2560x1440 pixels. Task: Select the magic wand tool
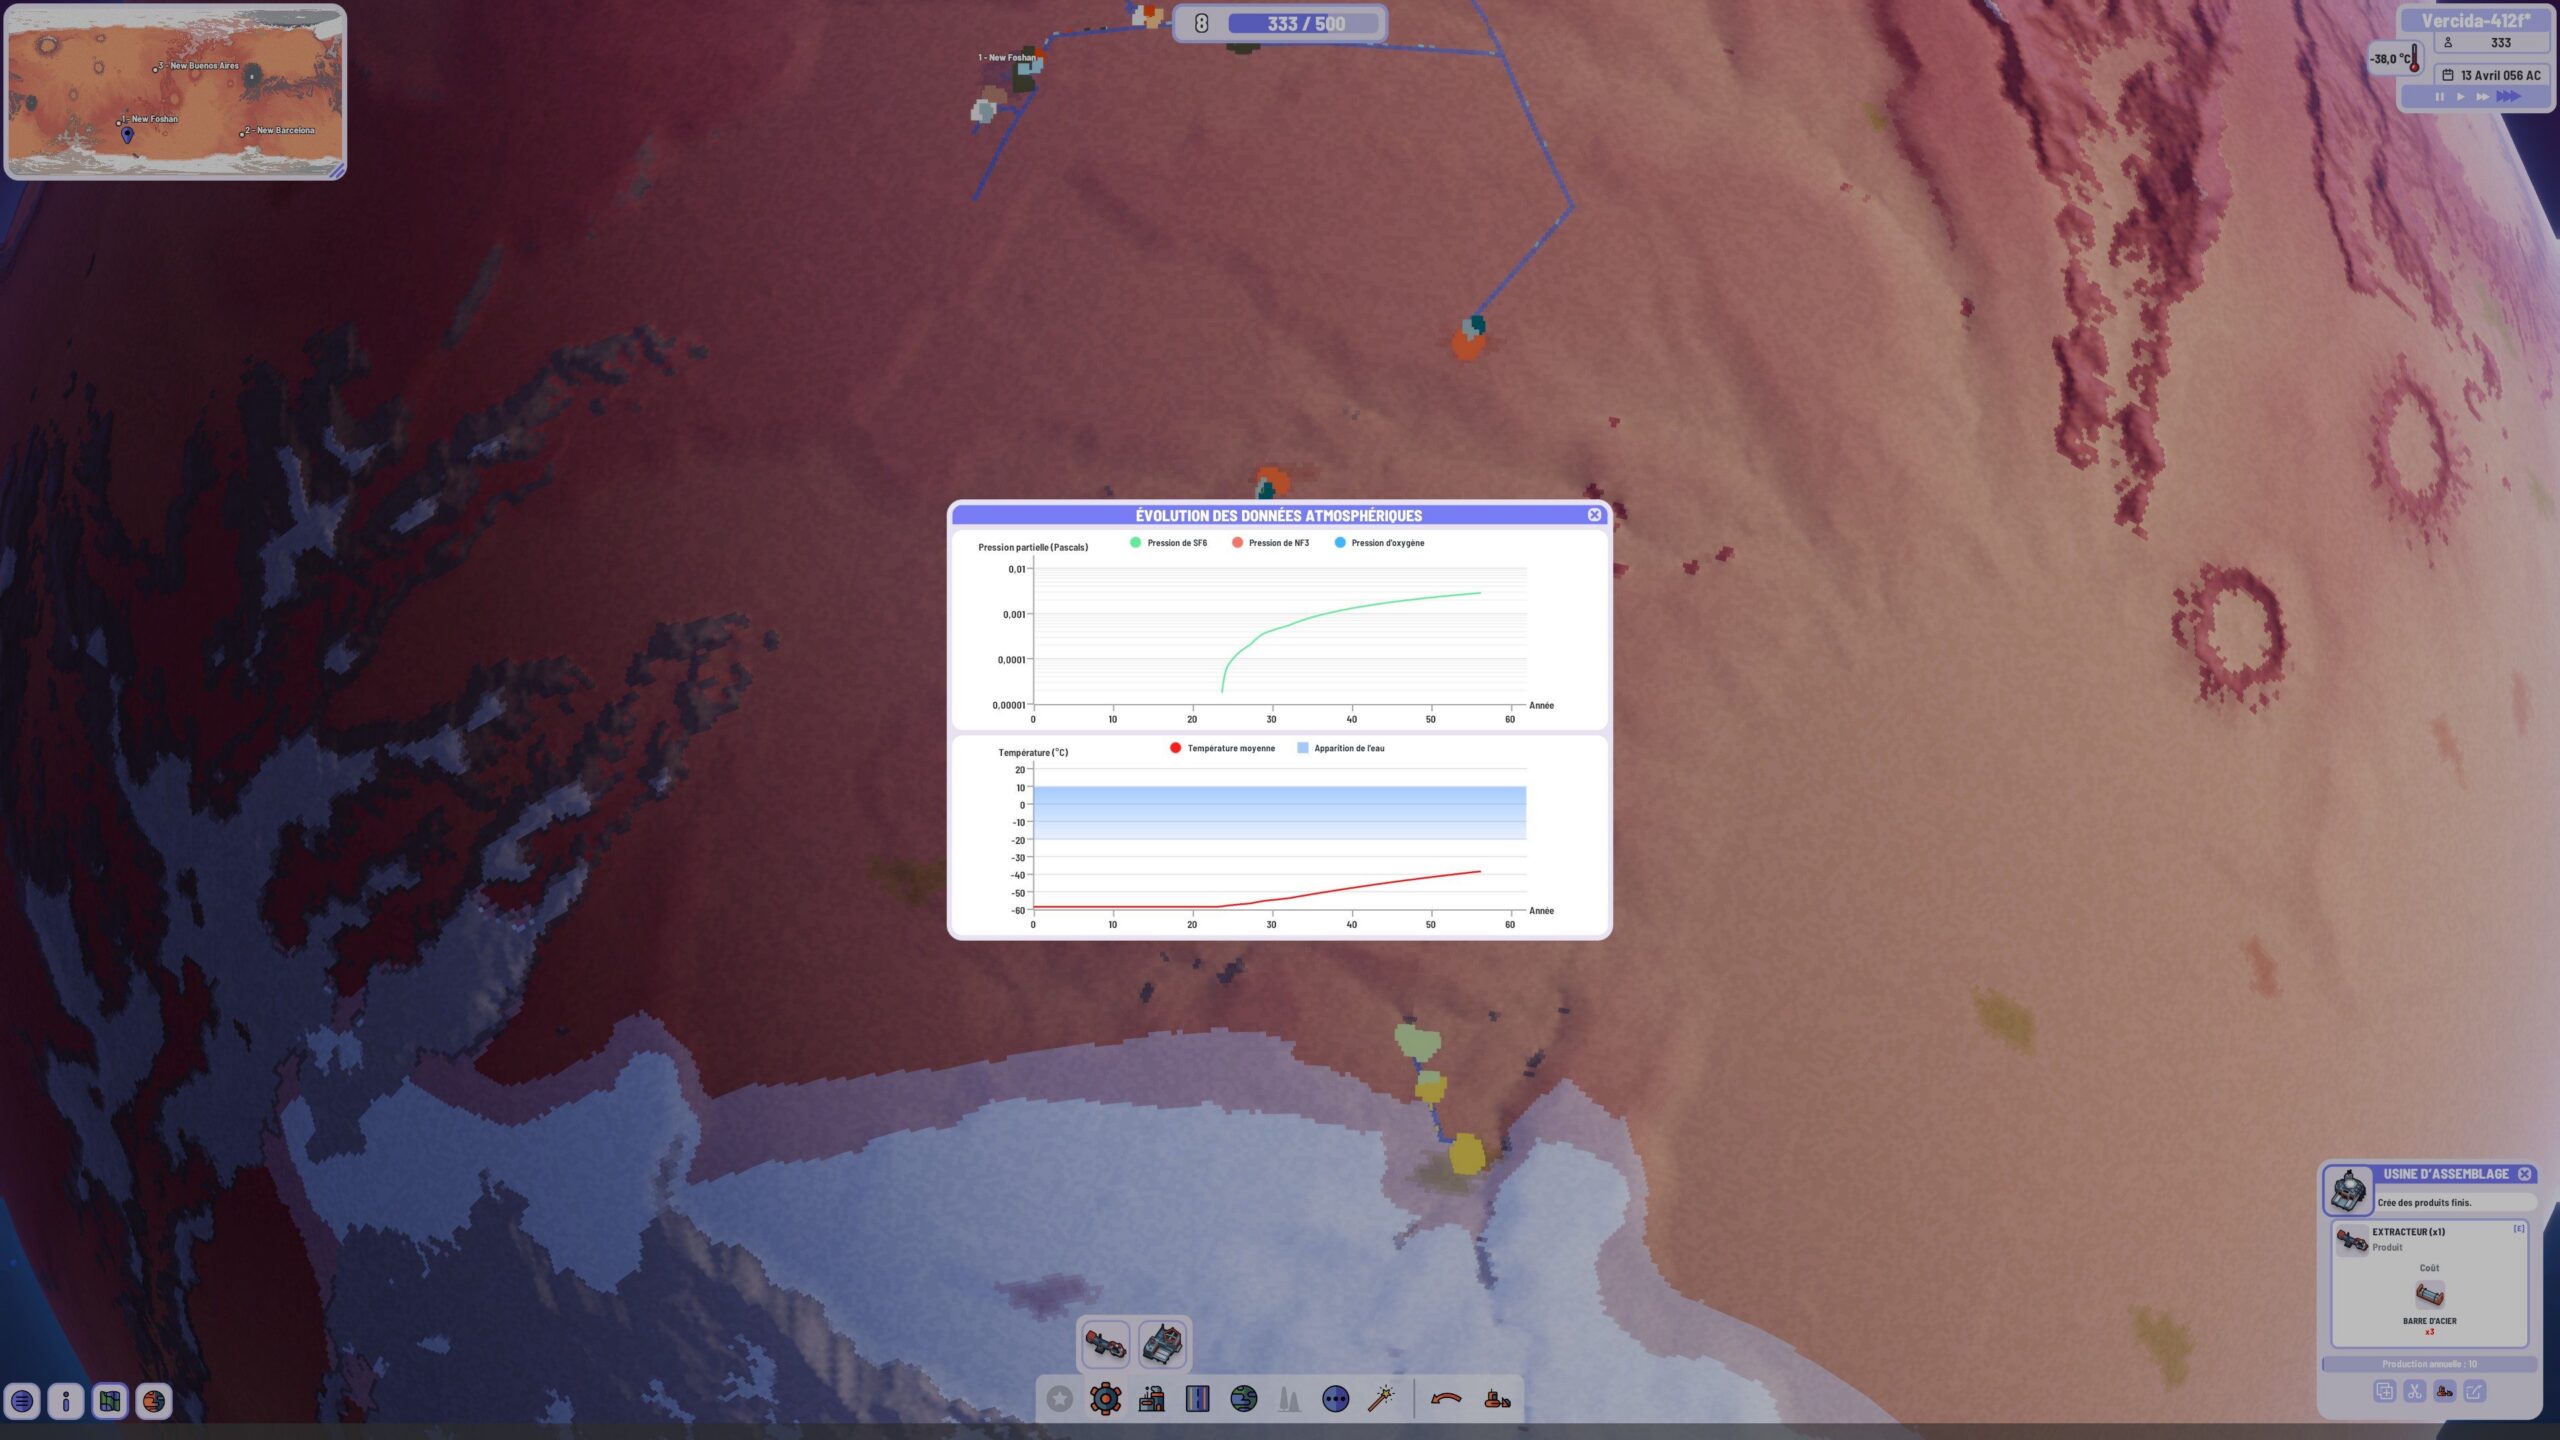(1381, 1399)
